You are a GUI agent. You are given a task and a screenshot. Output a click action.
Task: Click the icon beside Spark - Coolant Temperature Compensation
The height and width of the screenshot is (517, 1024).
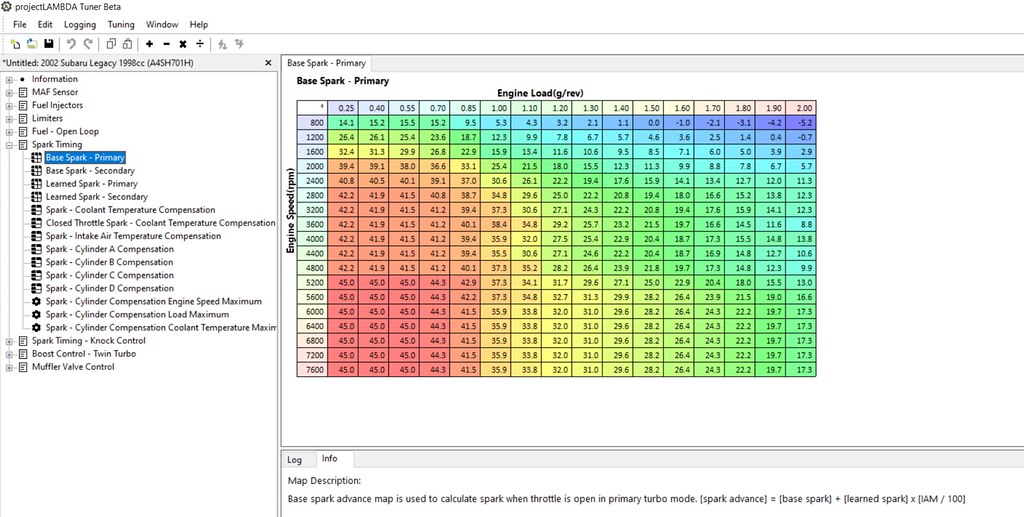tap(37, 210)
